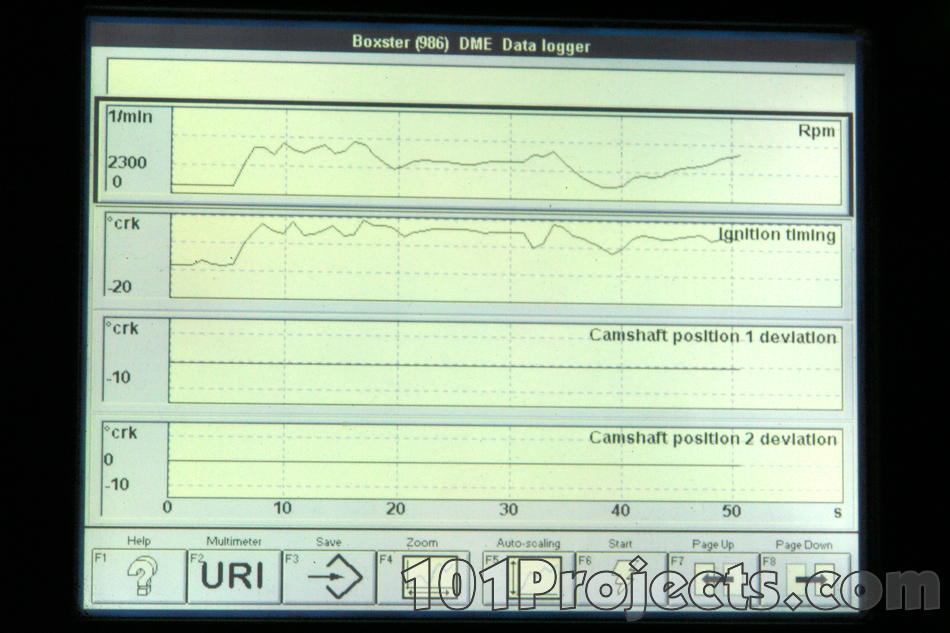Click the °crk unit on the Ignition timing graph
The width and height of the screenshot is (950, 633).
pos(123,224)
